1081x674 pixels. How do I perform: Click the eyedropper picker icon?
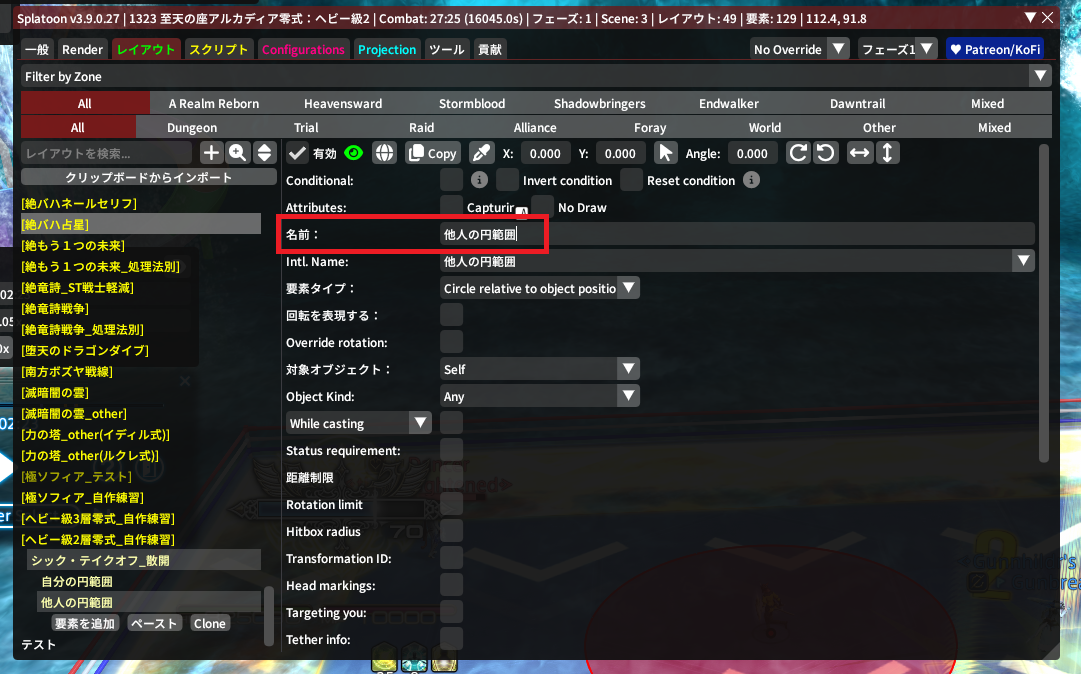[482, 153]
